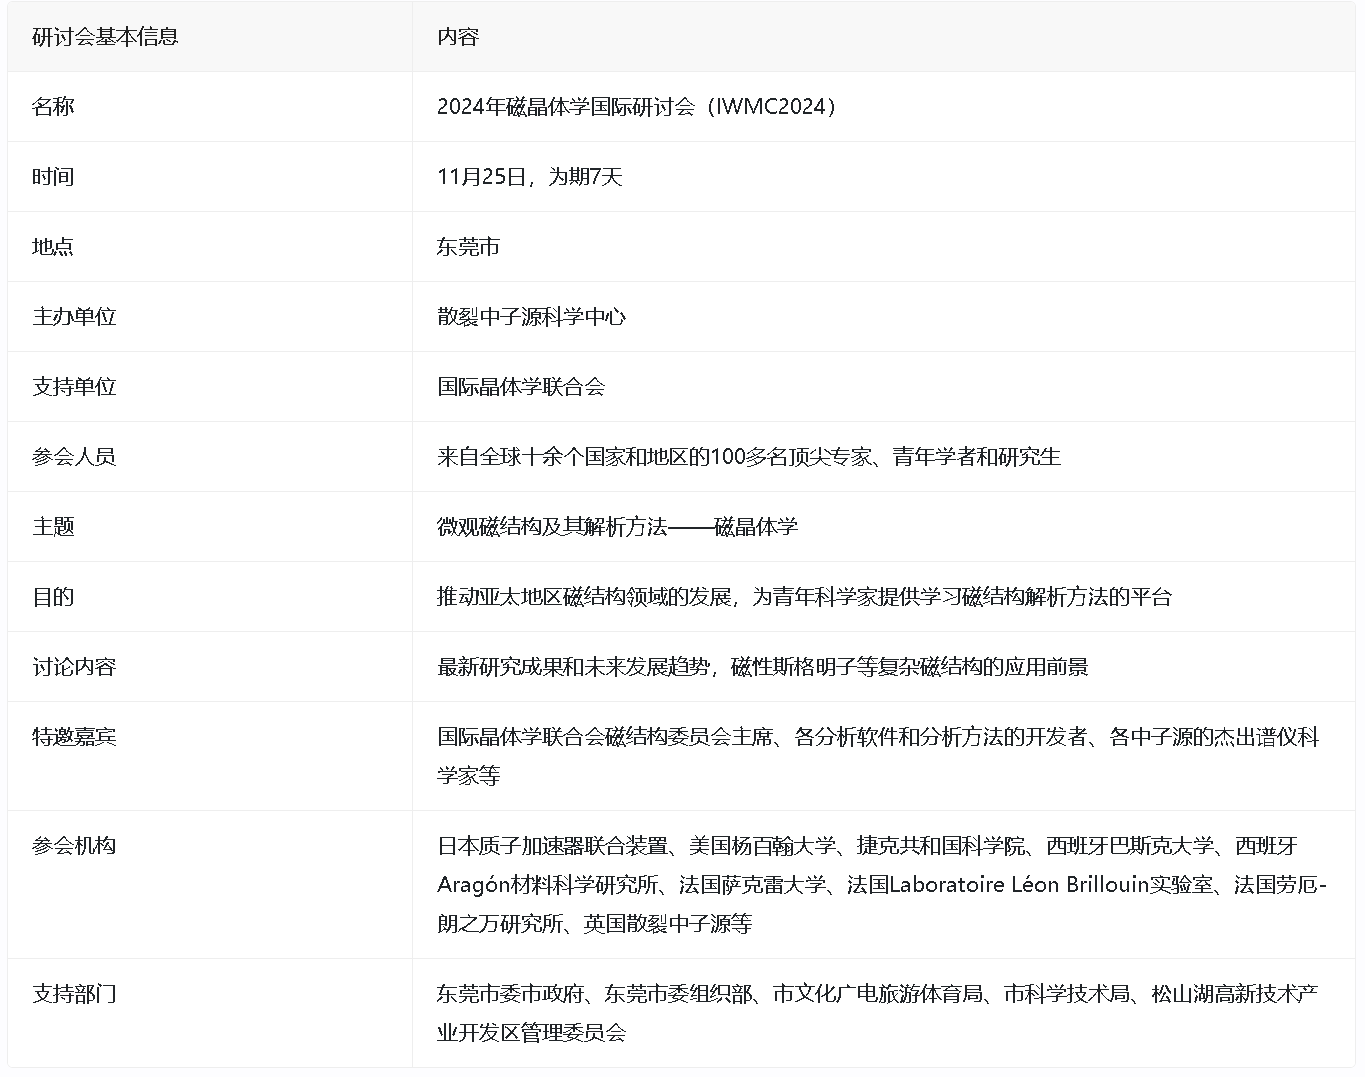Image resolution: width=1365 pixels, height=1077 pixels.
Task: Click the '特邀嘉宾' row label
Action: 74,737
